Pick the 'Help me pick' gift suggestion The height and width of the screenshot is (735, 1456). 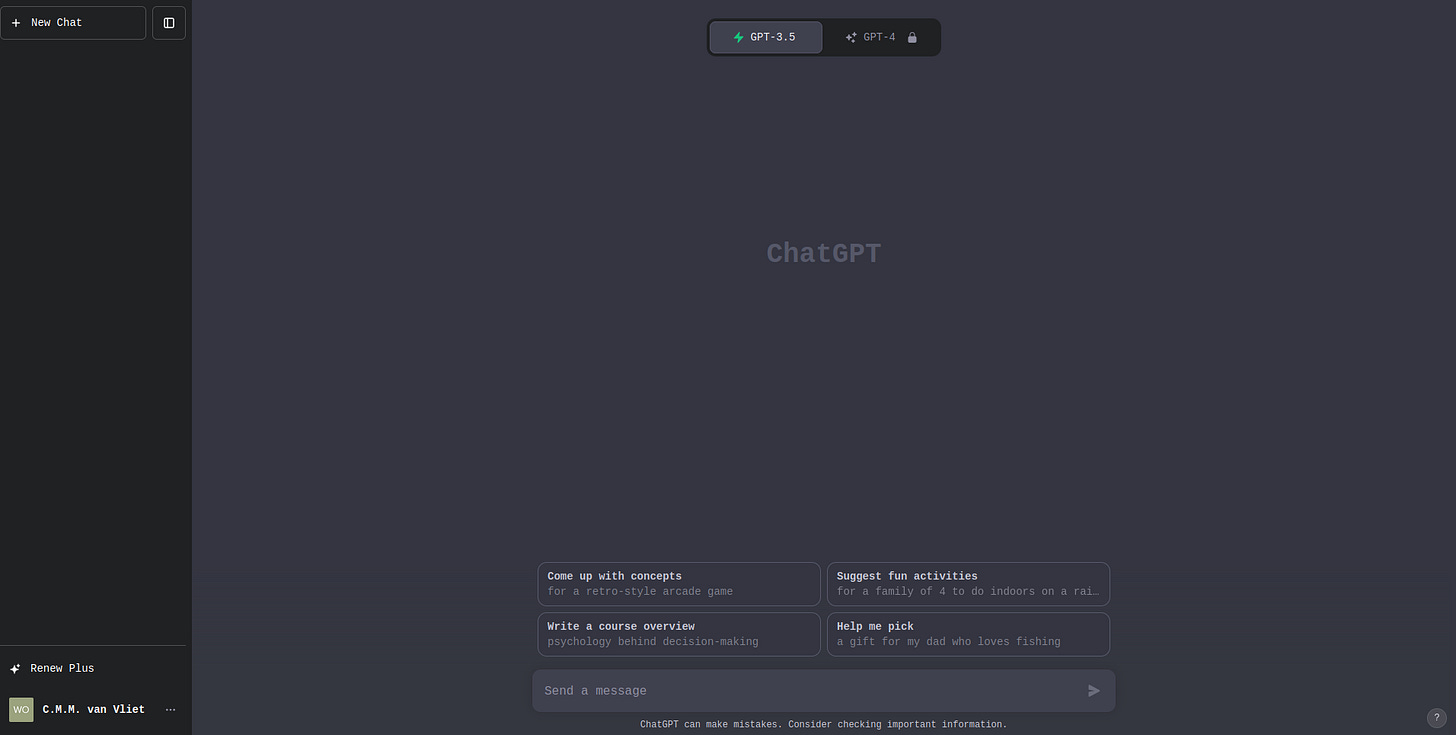pyautogui.click(x=968, y=634)
